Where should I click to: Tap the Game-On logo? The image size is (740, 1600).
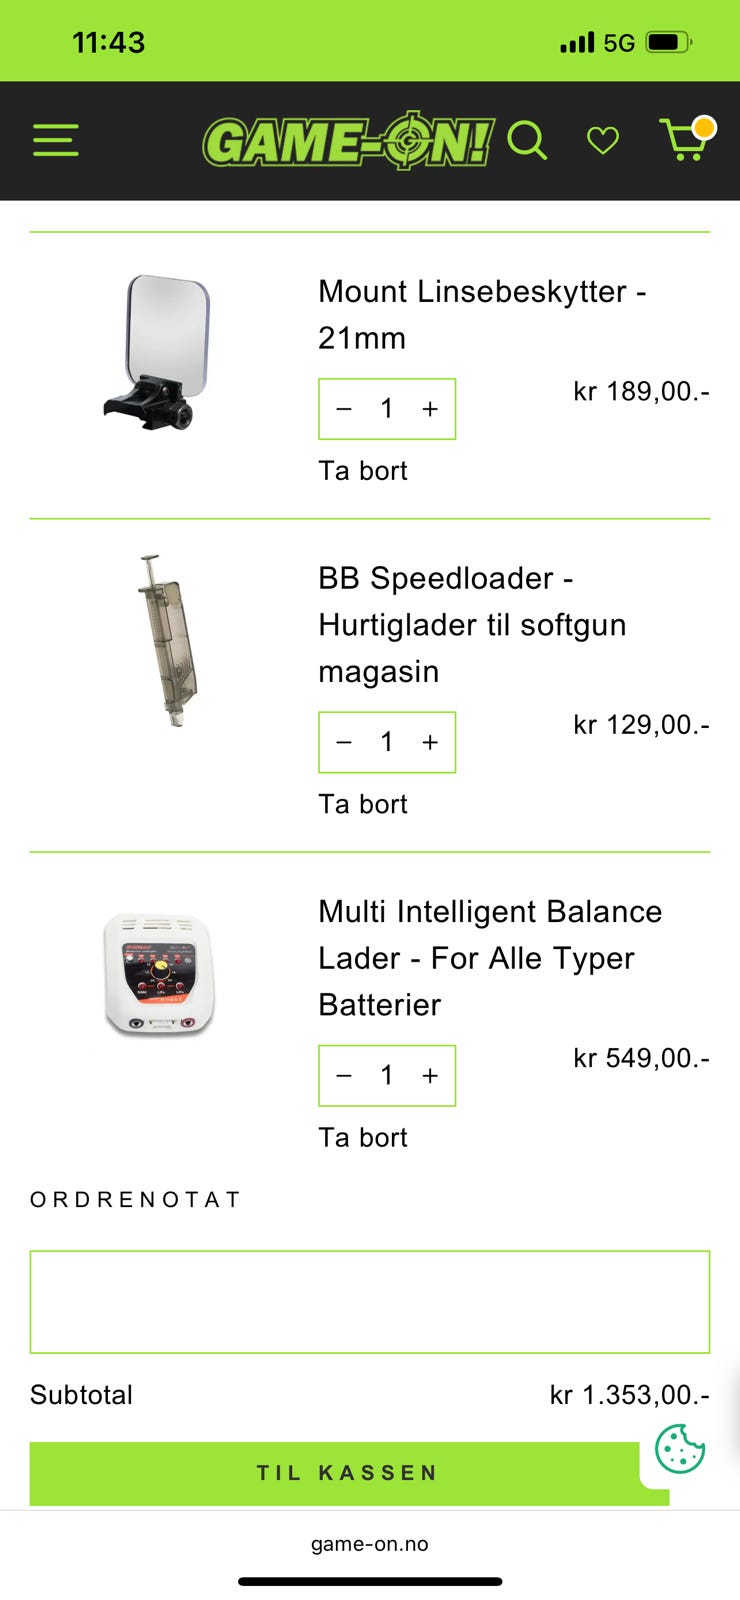pyautogui.click(x=347, y=141)
